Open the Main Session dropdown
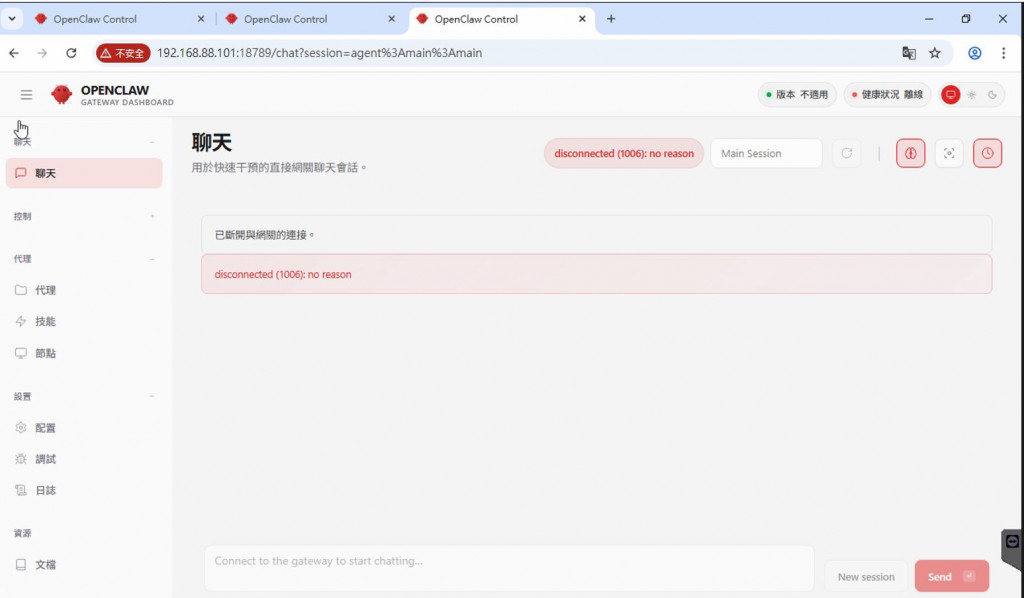1024x598 pixels. point(766,153)
